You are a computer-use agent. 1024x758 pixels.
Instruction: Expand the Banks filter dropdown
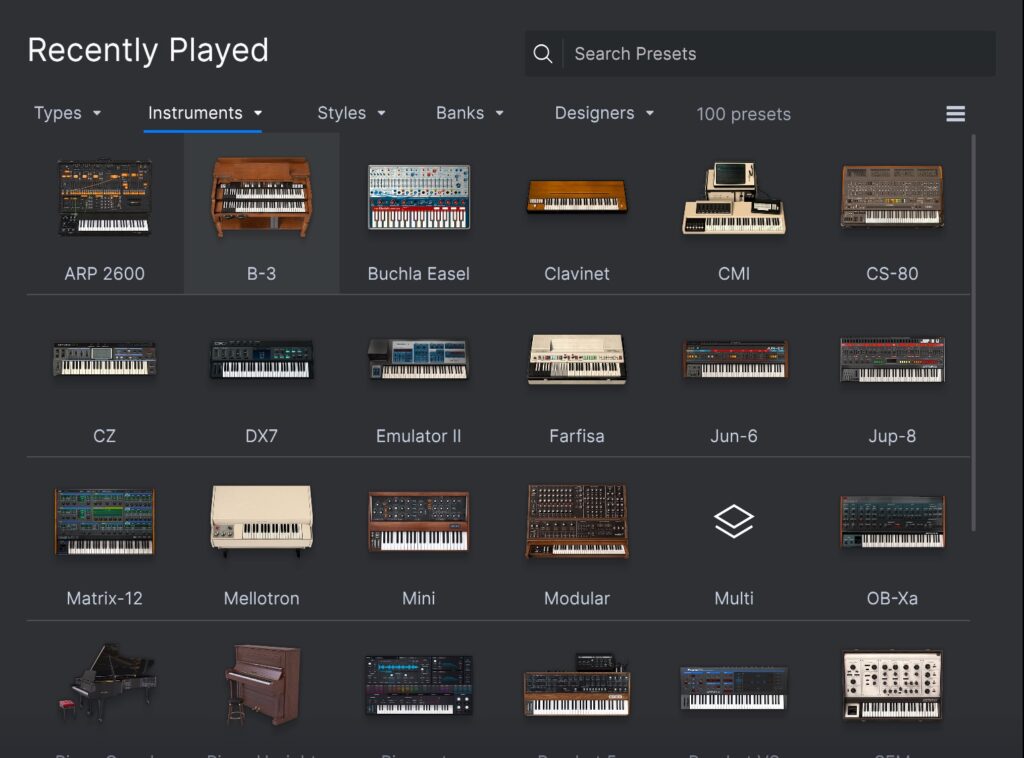click(x=469, y=113)
